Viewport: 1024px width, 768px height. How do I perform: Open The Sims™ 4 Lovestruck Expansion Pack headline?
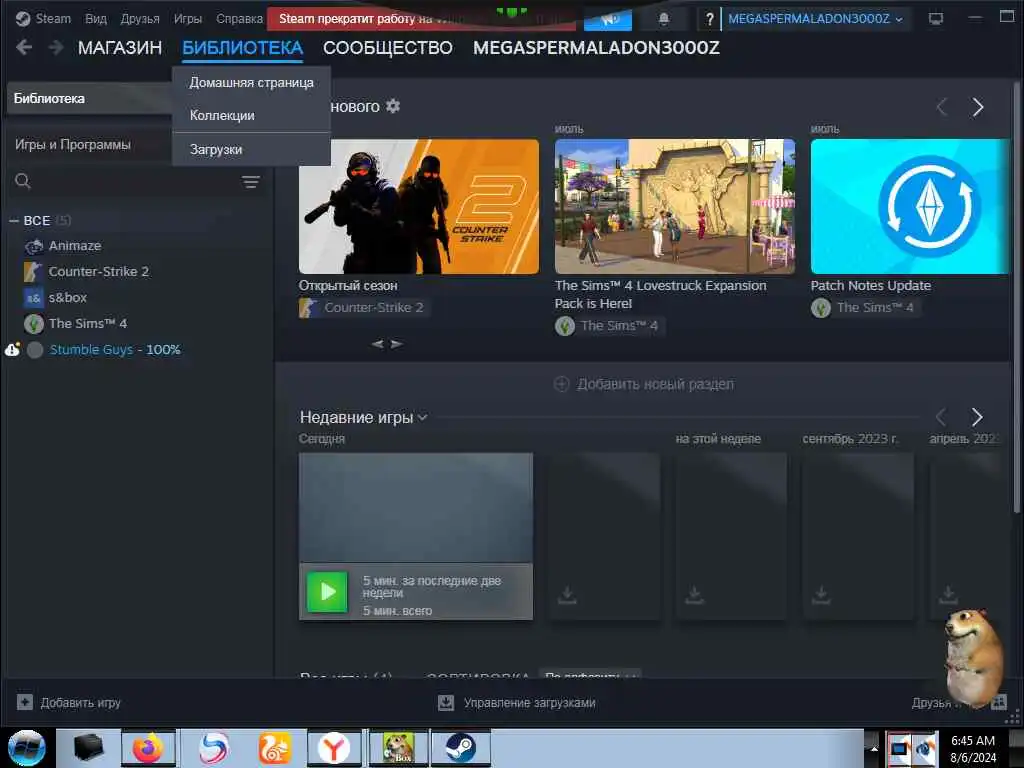click(x=660, y=295)
